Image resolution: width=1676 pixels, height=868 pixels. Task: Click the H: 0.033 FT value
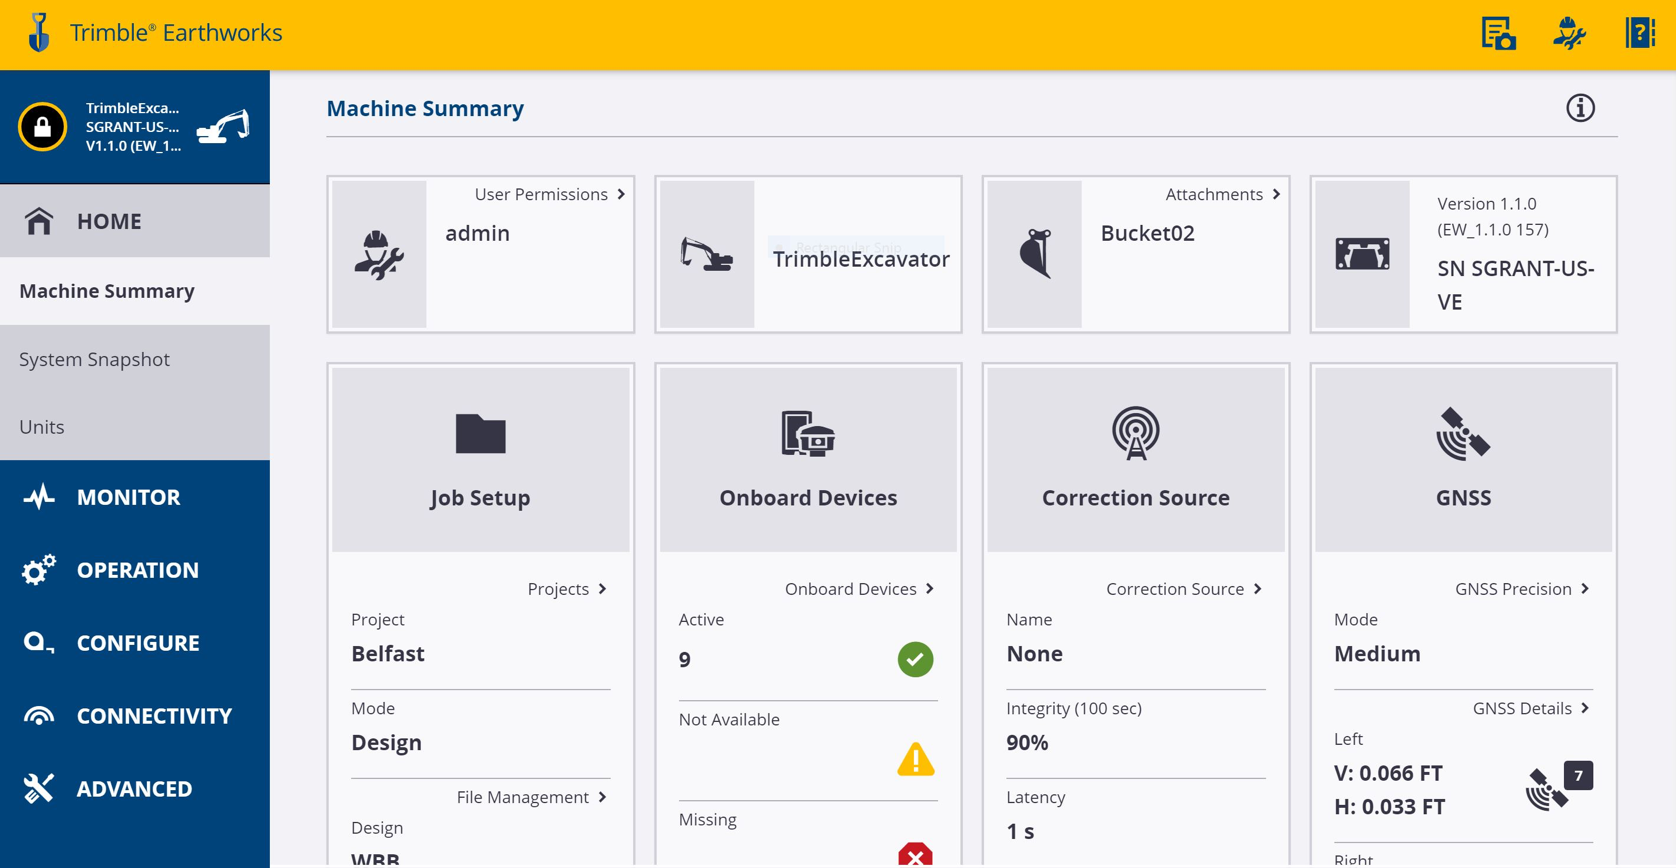(x=1389, y=806)
